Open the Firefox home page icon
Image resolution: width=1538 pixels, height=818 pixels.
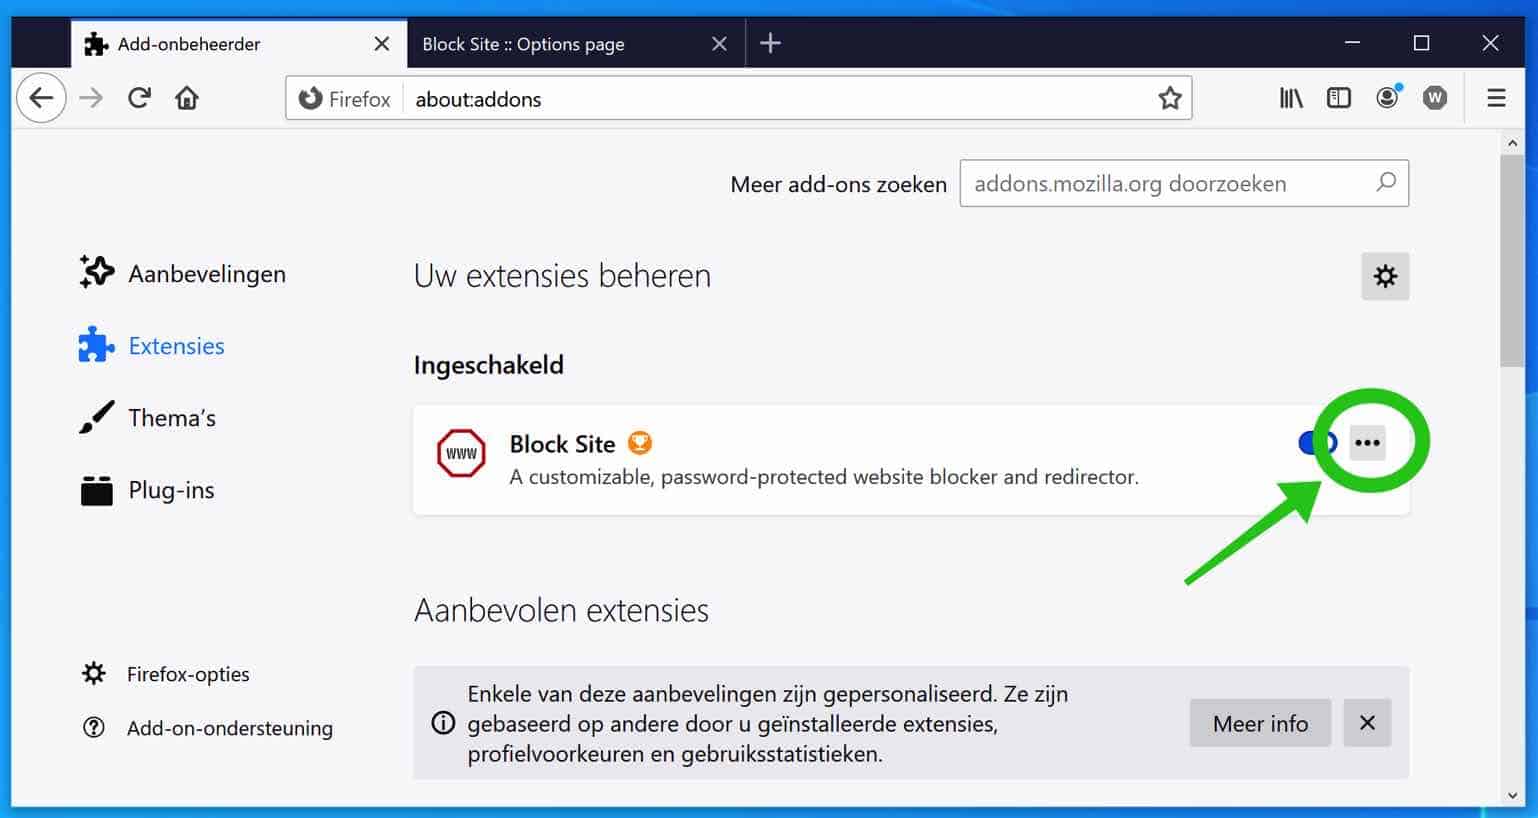(x=187, y=98)
